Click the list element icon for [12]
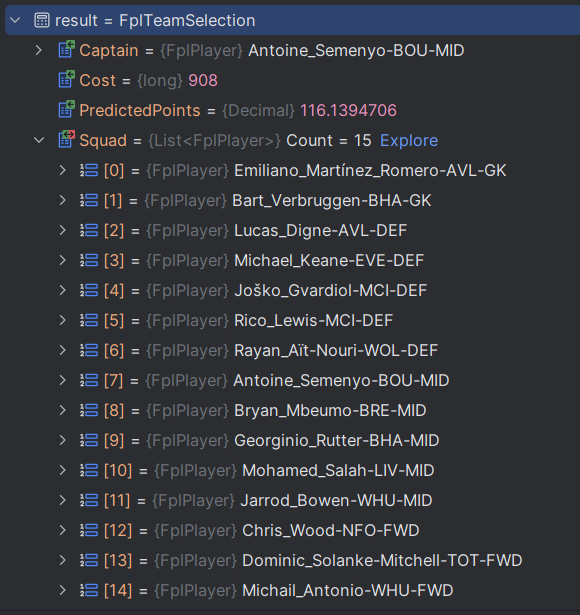 point(89,530)
